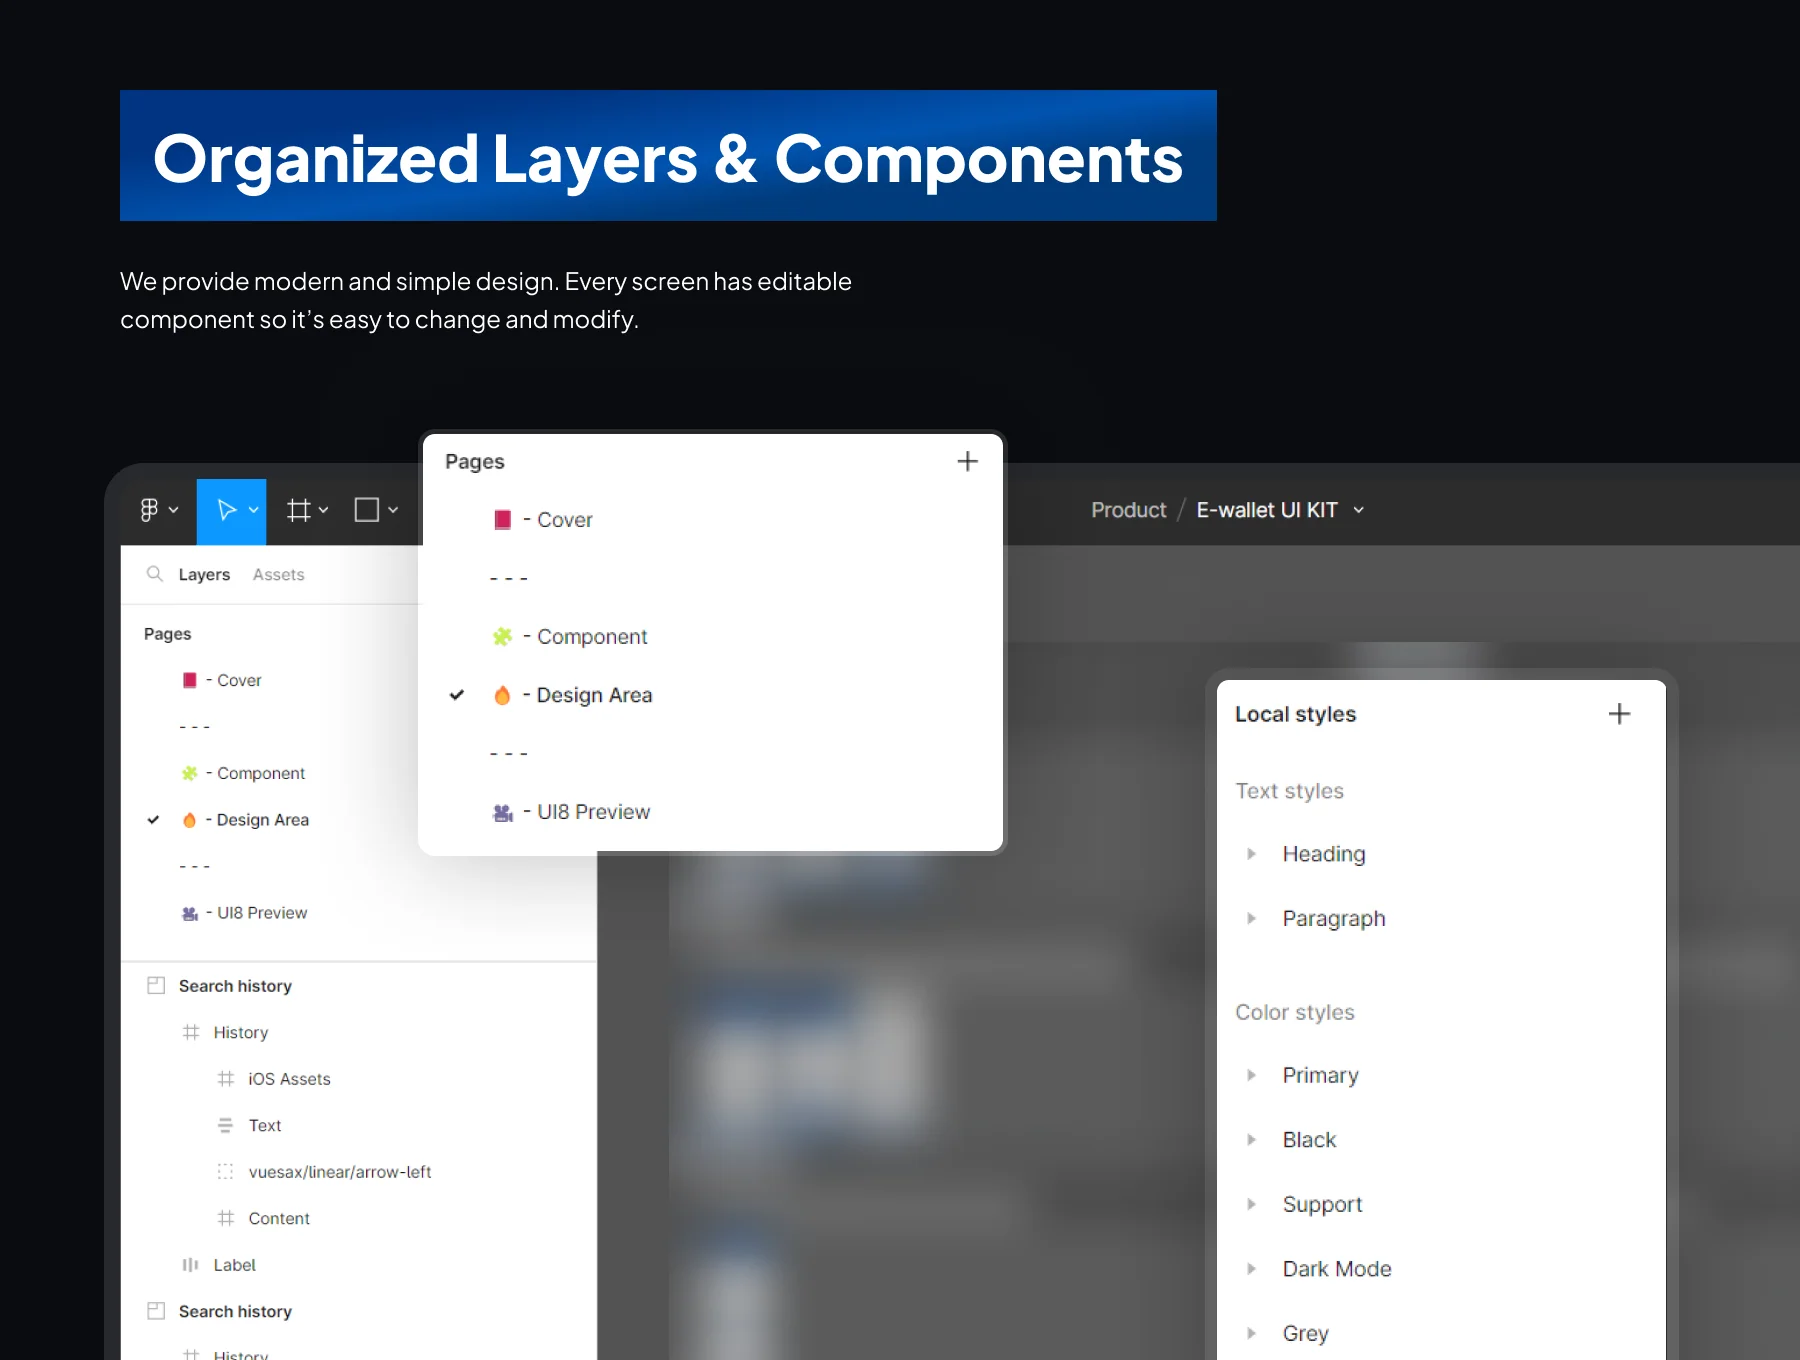Add a new page with plus icon

coord(967,461)
